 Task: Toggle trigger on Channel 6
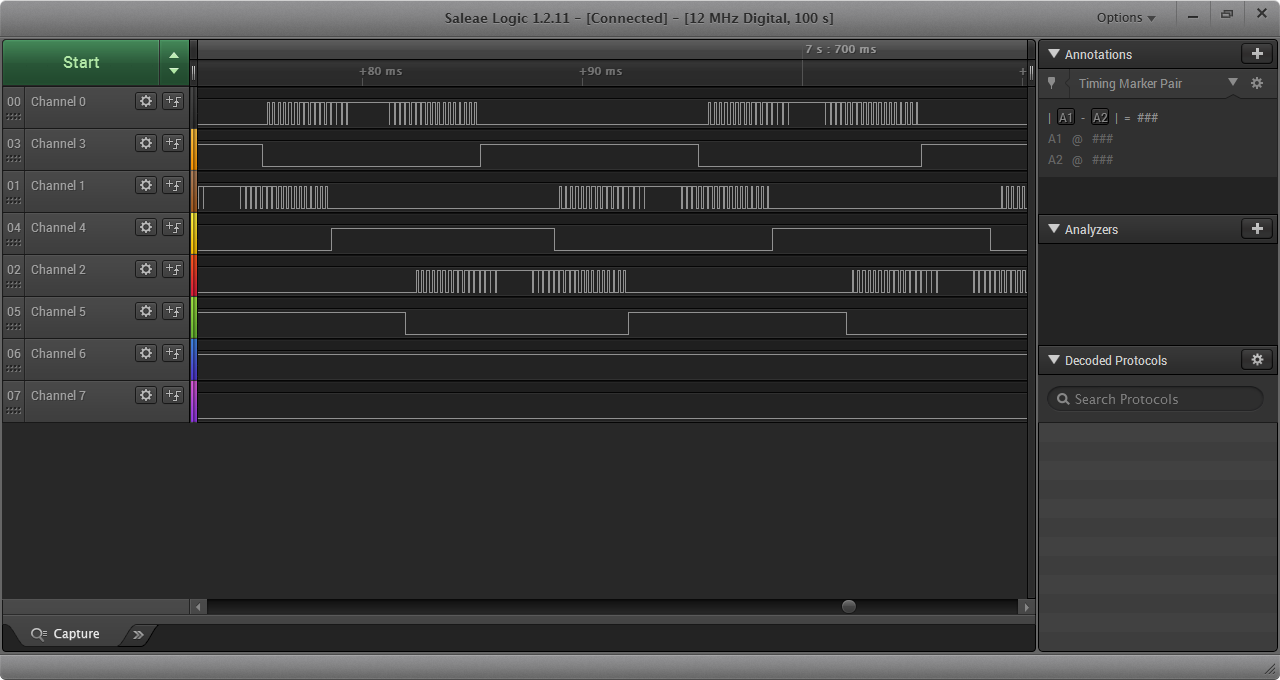coord(173,353)
